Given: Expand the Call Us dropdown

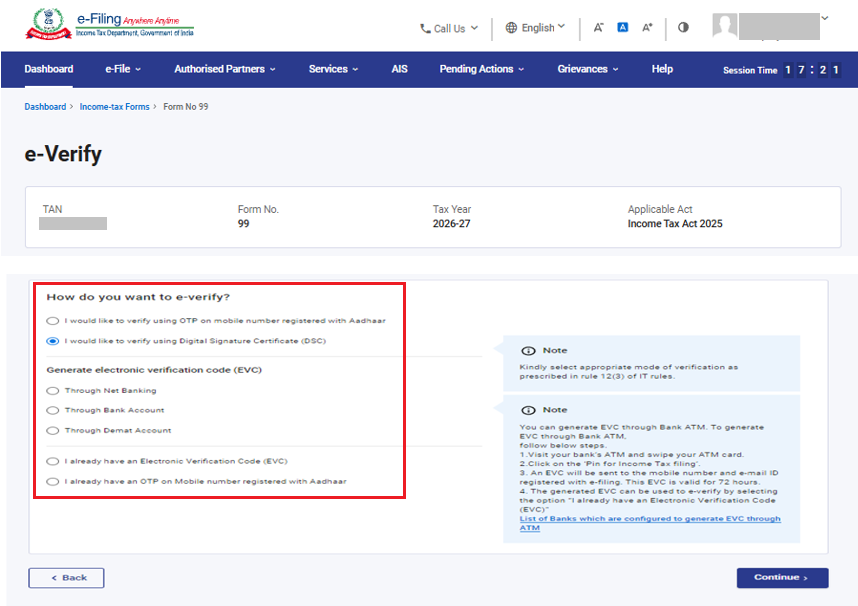Looking at the screenshot, I should (474, 27).
